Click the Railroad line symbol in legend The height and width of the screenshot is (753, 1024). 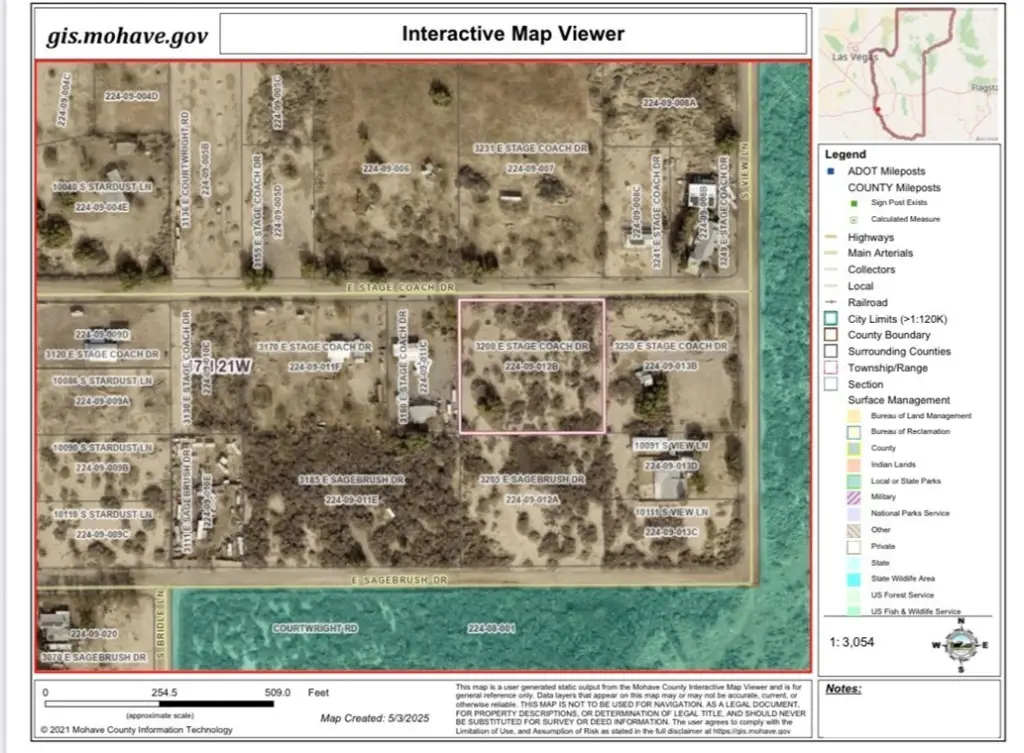pos(829,302)
